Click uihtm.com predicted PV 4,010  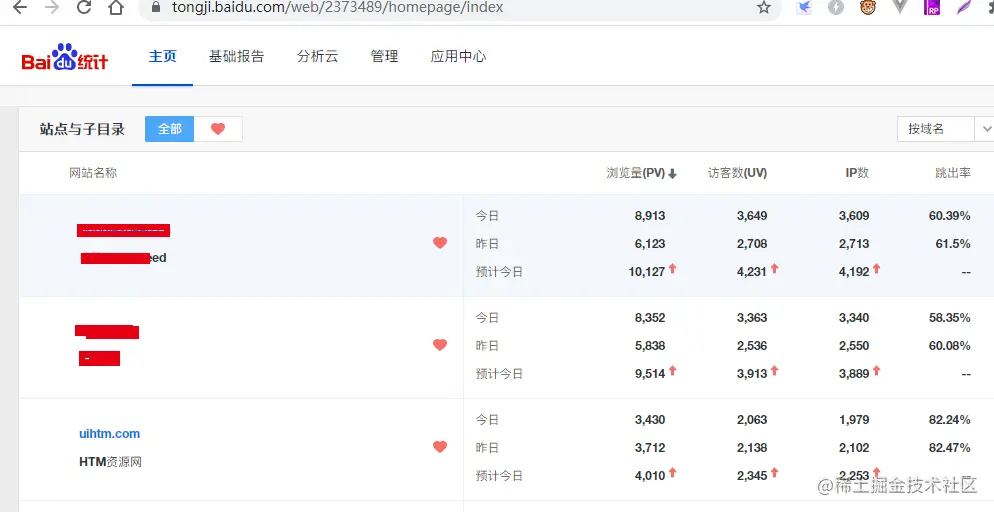650,476
